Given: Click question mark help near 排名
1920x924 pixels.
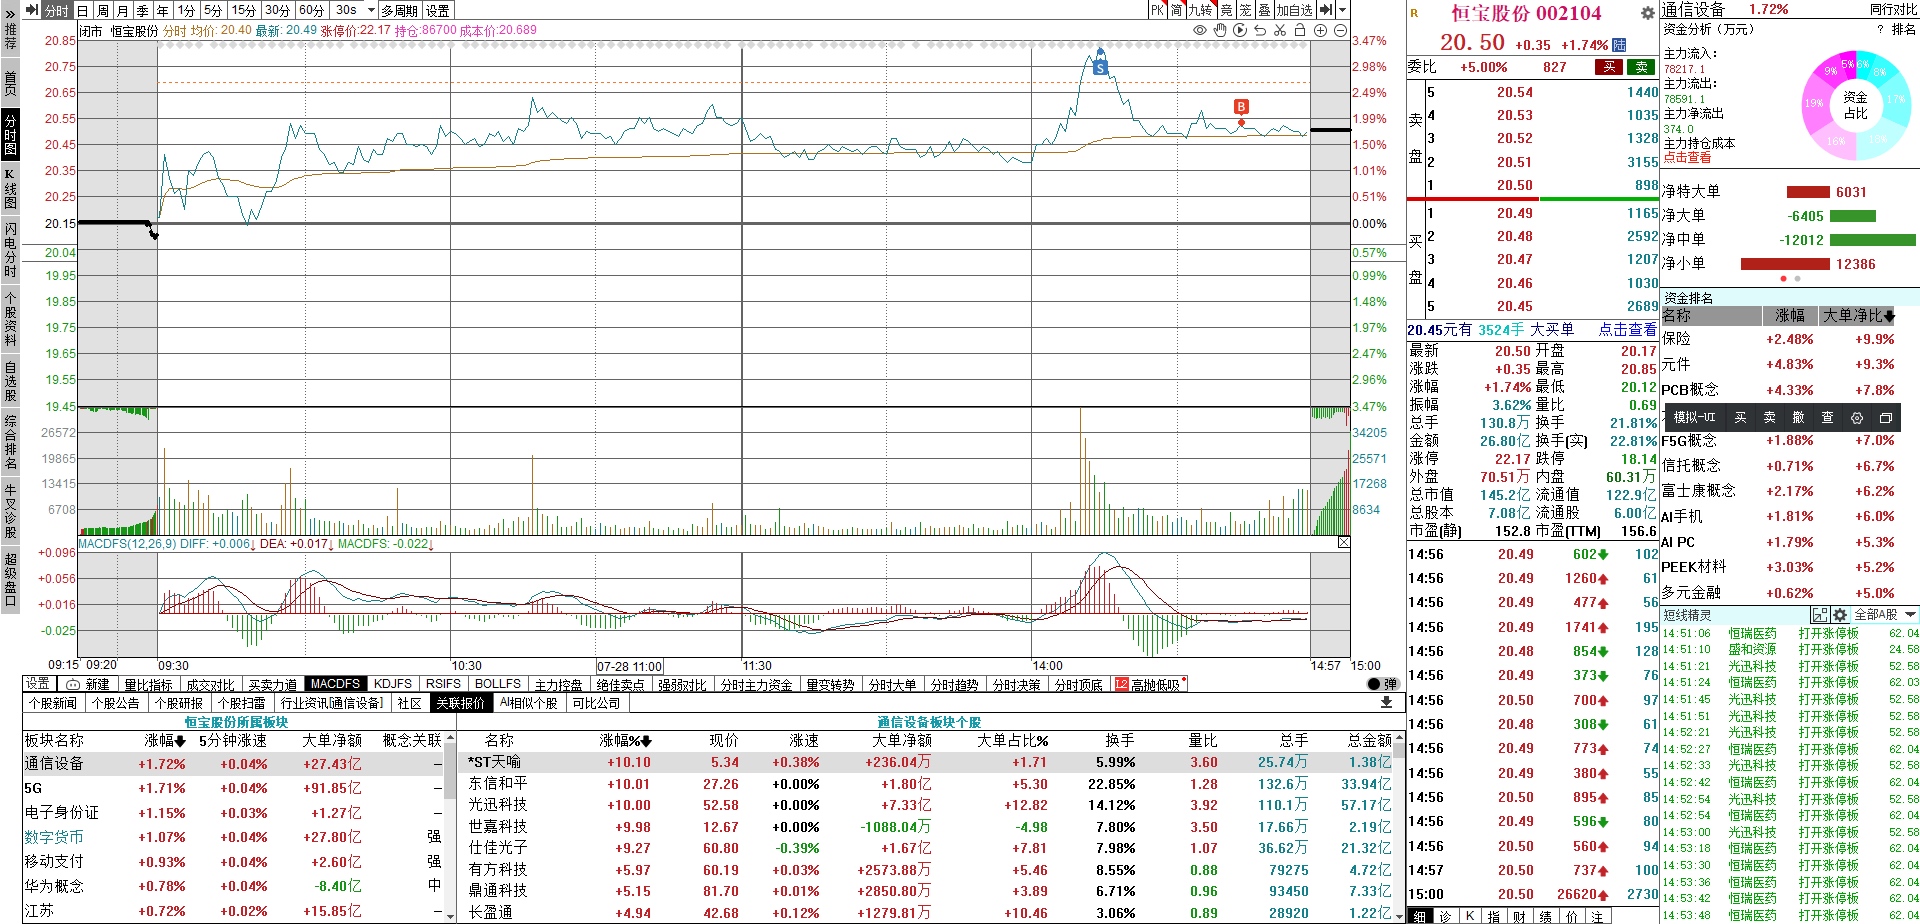Looking at the screenshot, I should pos(1880,30).
